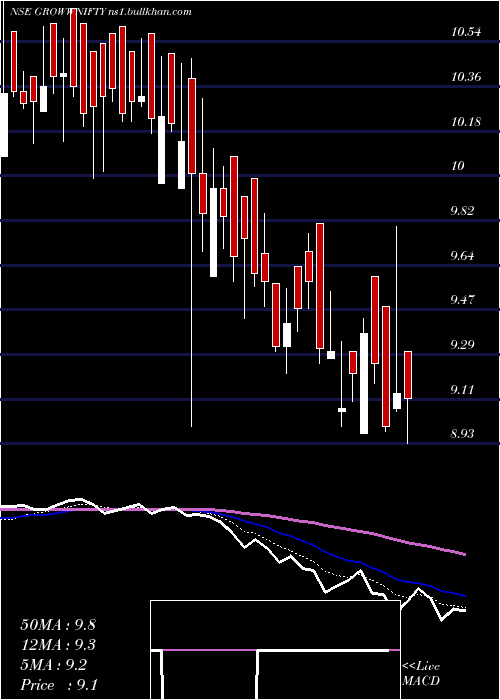This screenshot has width=500, height=700.
Task: Click the "50MA : 9.8" legend text
Action: 58,625
